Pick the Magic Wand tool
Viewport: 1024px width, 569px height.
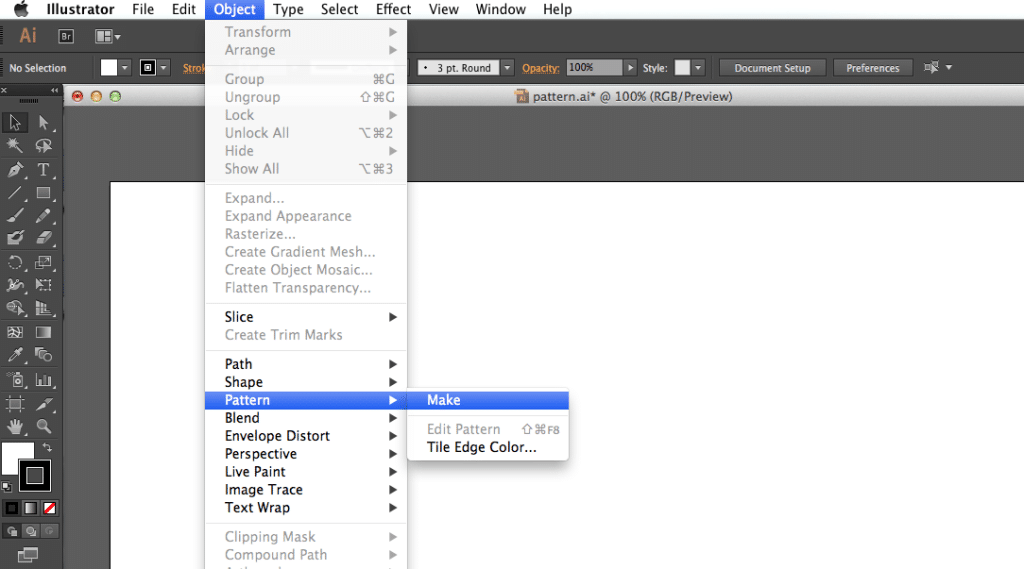[15, 146]
